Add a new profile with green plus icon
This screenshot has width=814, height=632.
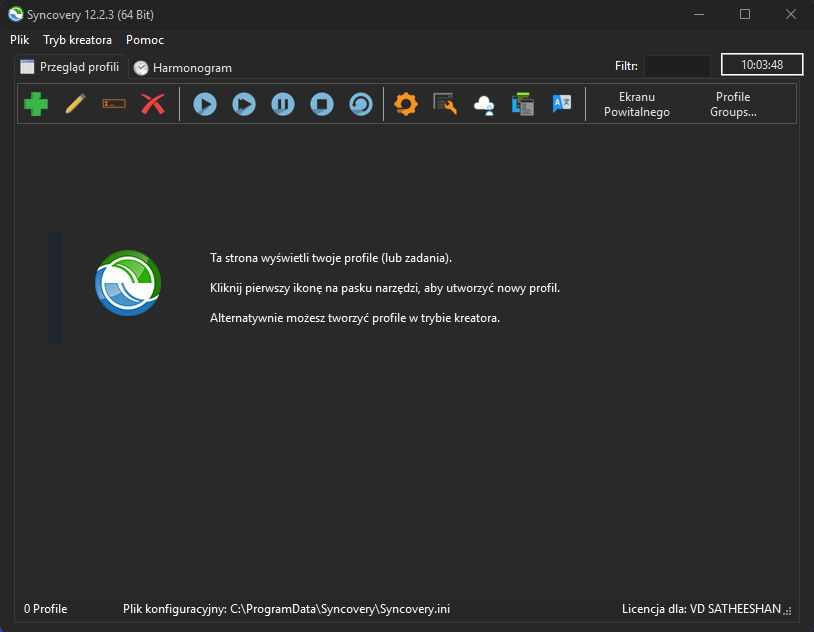36,104
